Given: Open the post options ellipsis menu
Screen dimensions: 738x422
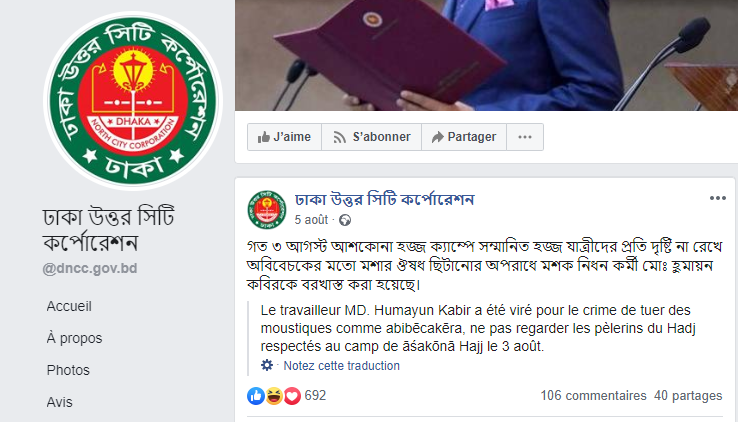Looking at the screenshot, I should click(718, 198).
